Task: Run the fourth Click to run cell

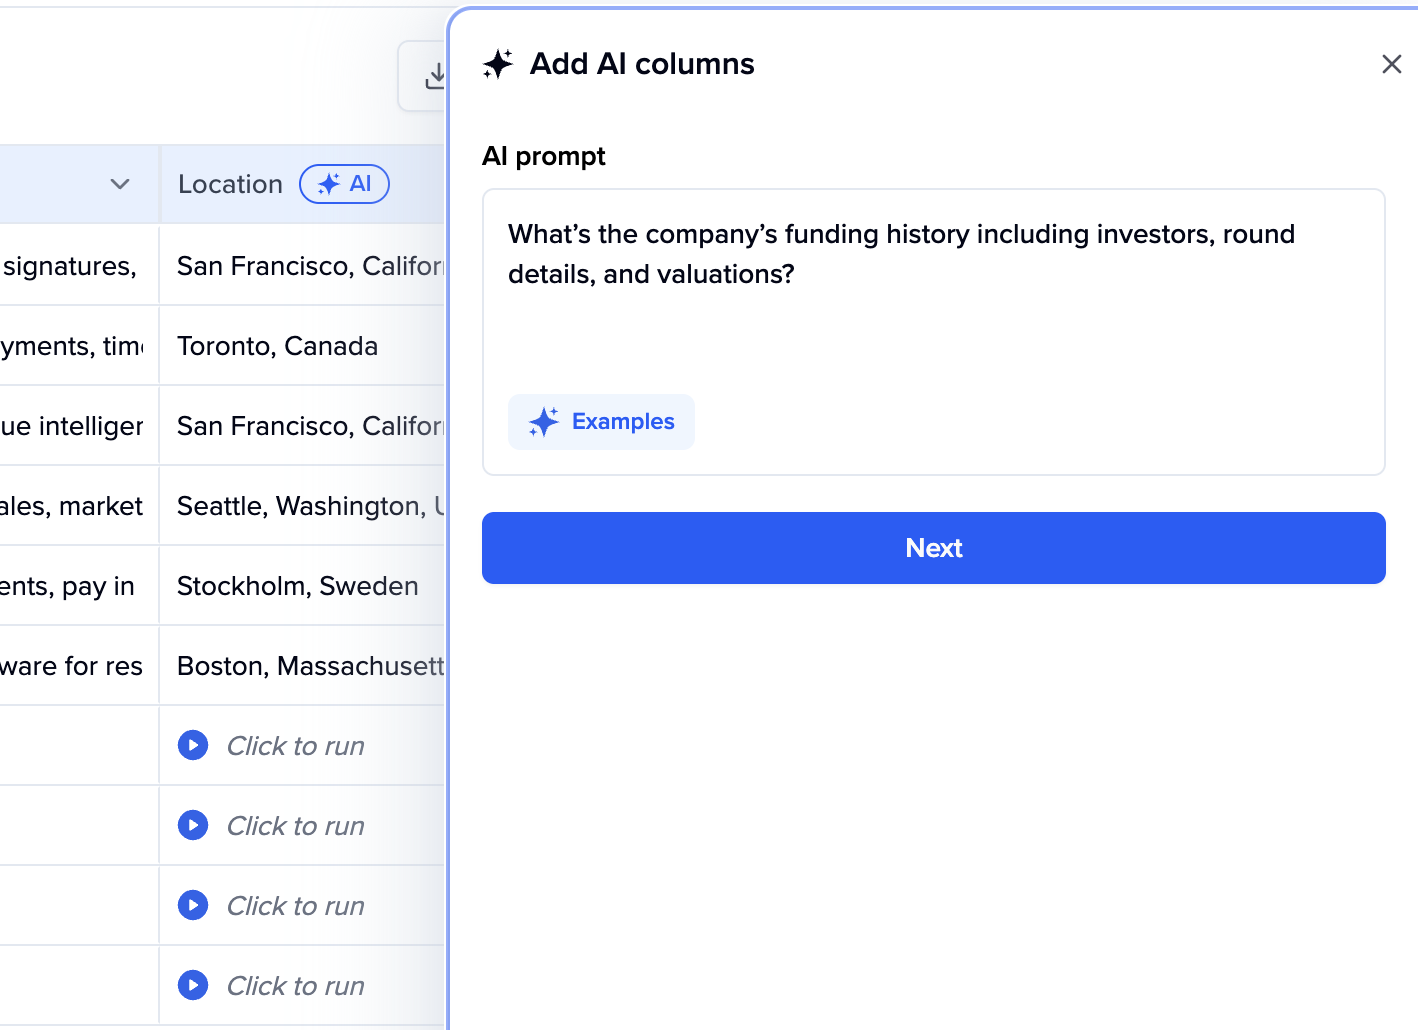Action: (193, 985)
